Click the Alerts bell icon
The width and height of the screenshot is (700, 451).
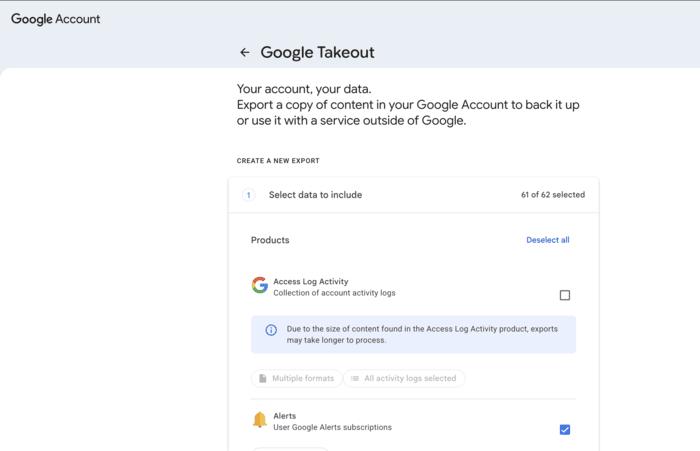[259, 420]
